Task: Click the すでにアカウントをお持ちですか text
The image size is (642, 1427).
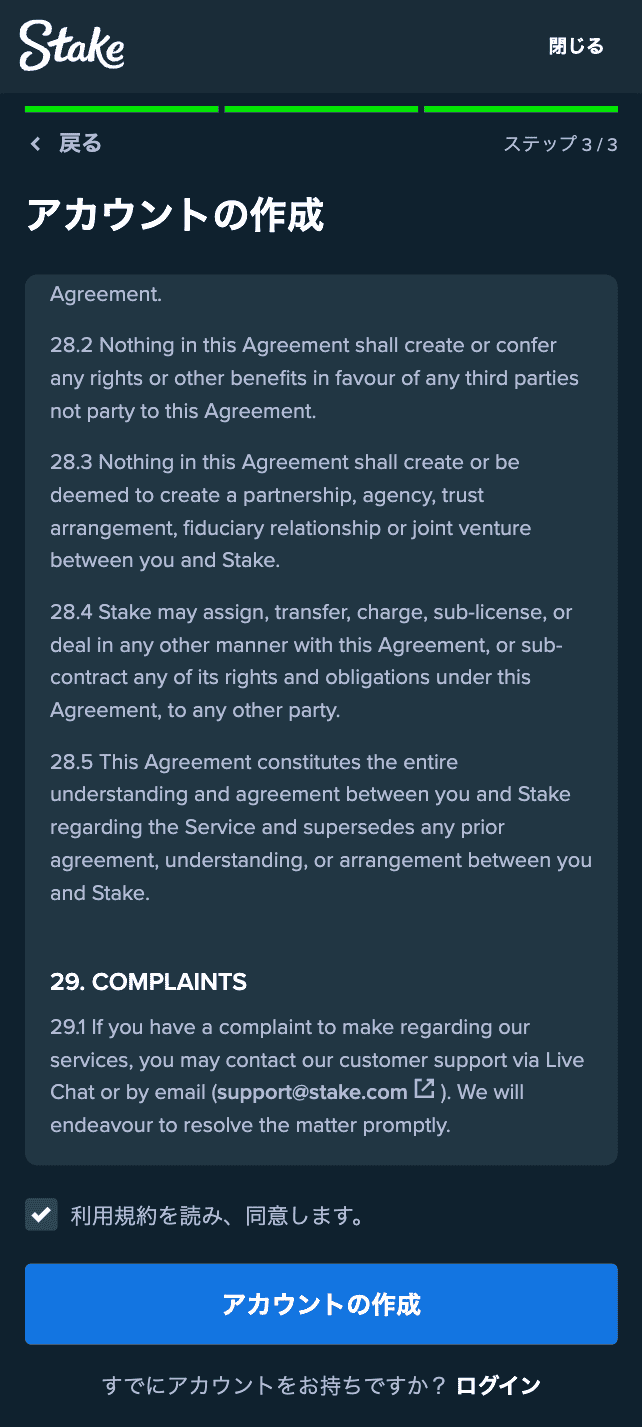Action: [x=274, y=1385]
